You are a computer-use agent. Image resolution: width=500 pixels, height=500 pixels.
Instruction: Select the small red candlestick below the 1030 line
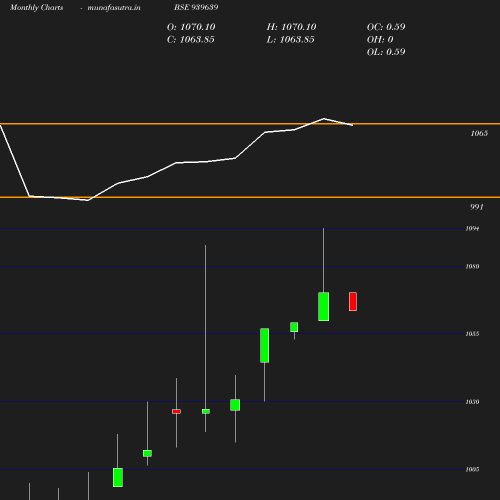(x=176, y=411)
